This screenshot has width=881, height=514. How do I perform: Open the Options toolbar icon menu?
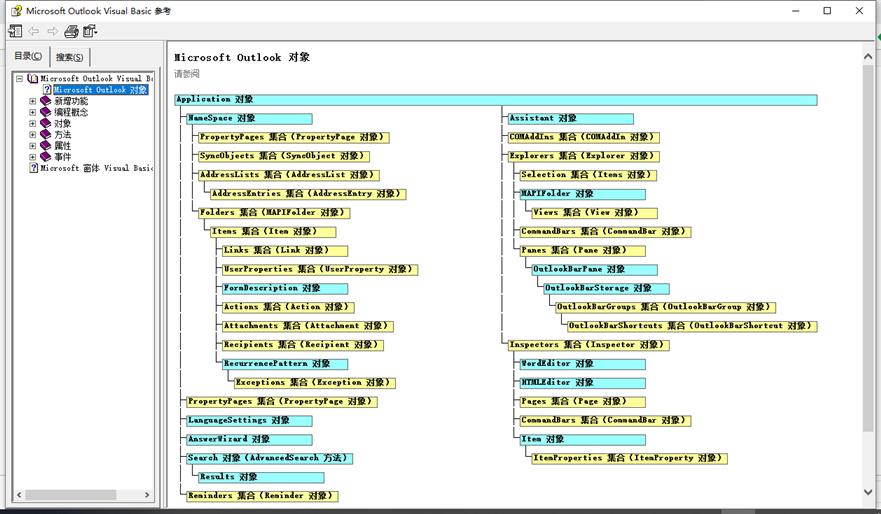coord(90,31)
